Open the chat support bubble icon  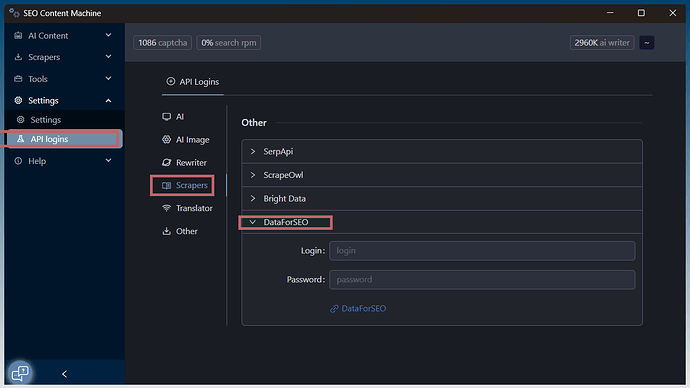pos(20,373)
